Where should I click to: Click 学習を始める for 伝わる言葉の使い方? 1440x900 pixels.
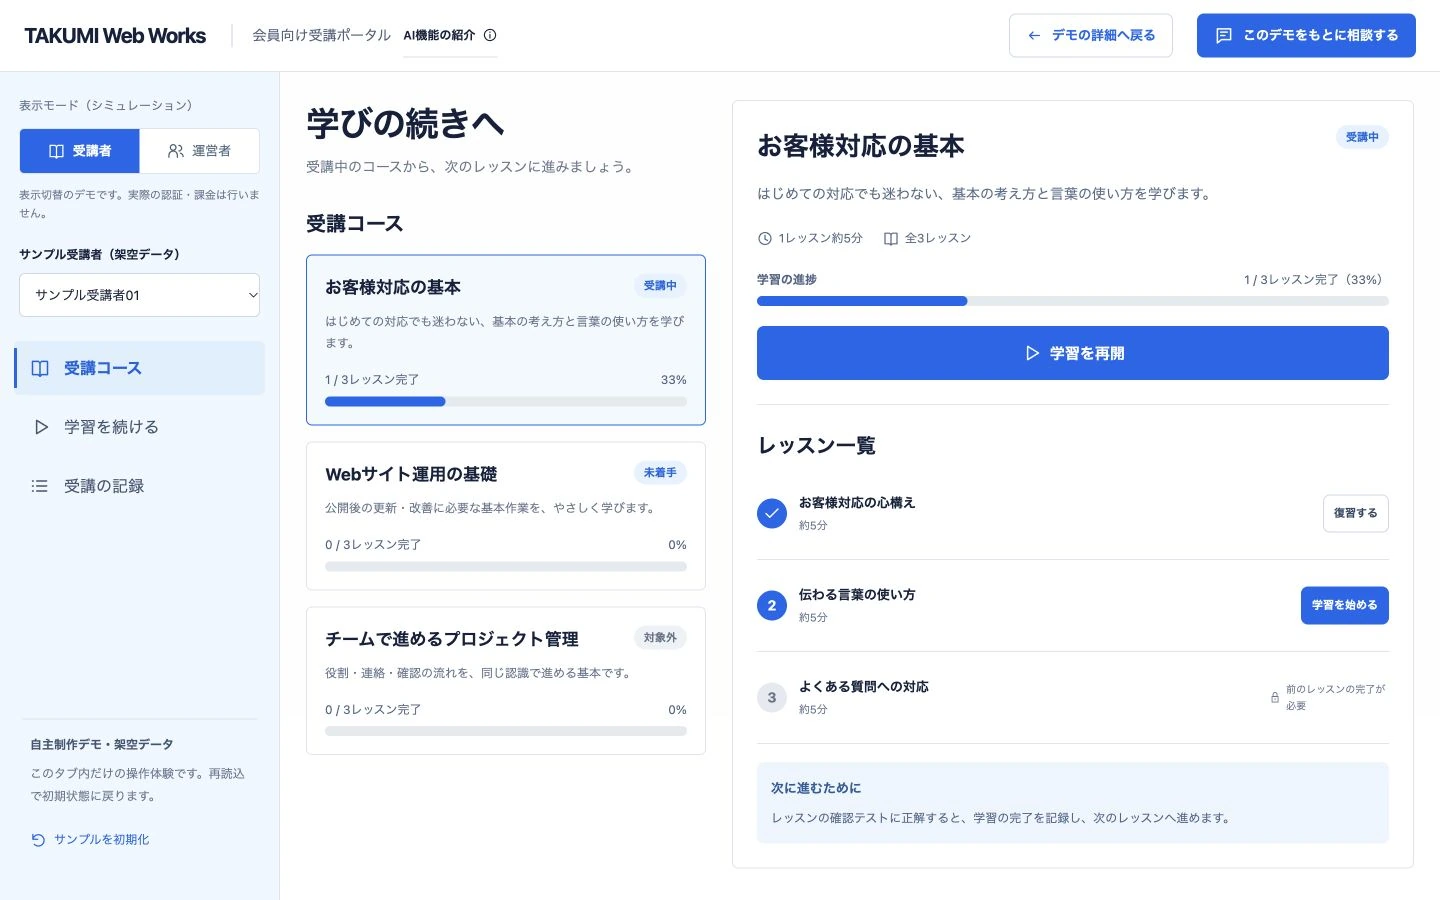[1345, 605]
